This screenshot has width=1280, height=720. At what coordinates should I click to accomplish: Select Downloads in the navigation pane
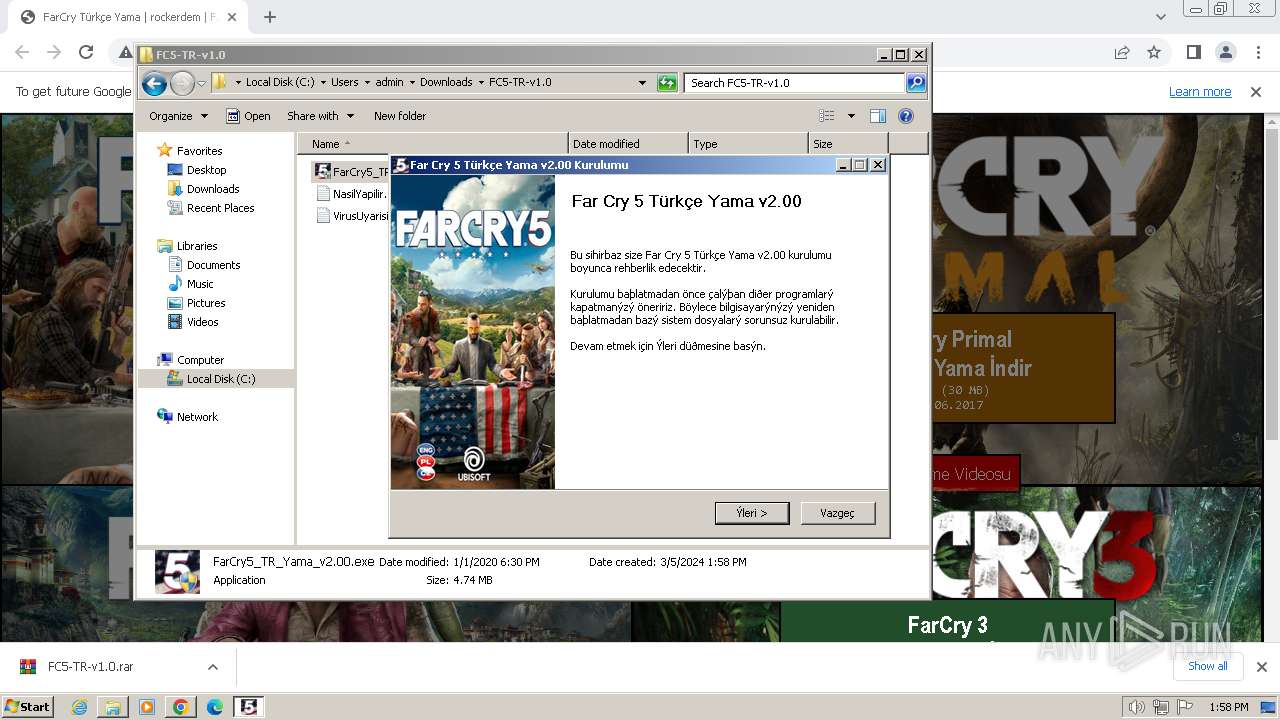[213, 189]
